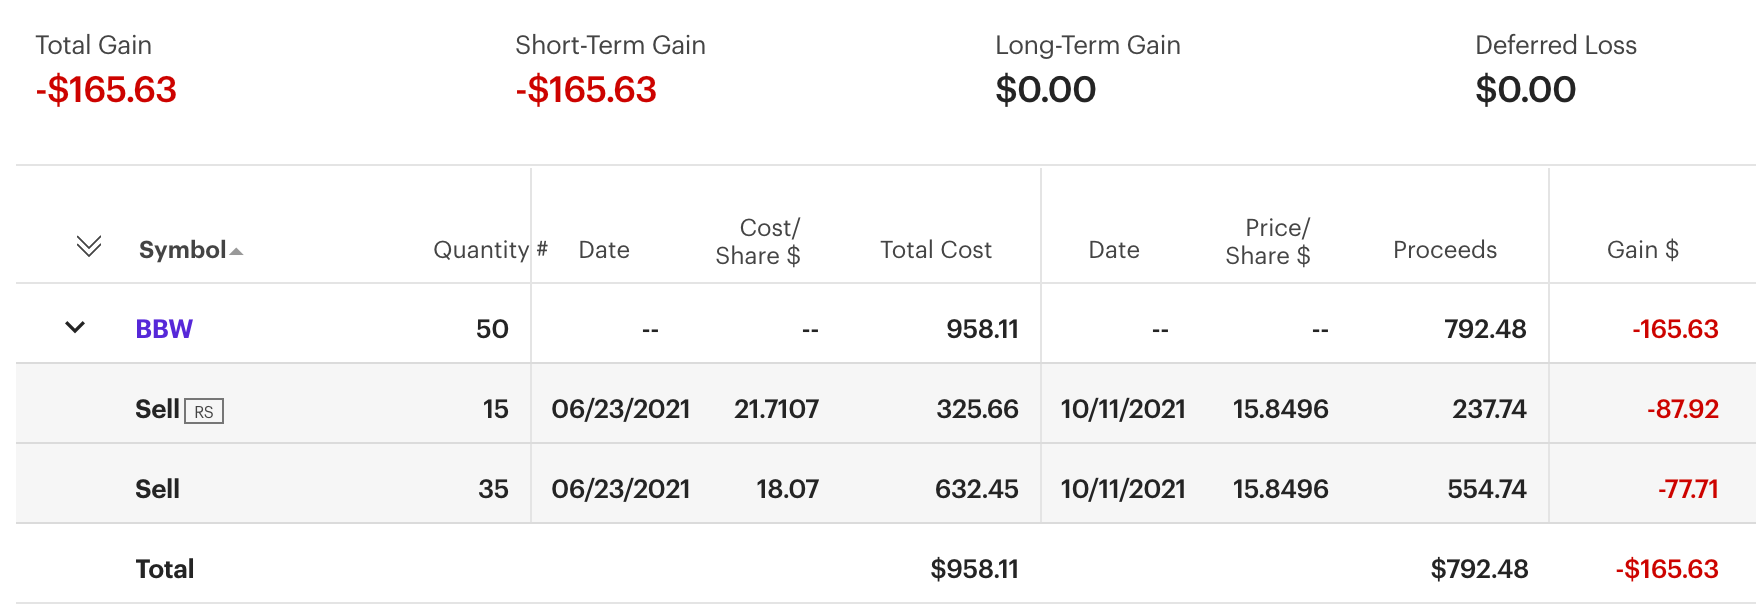Sort by Symbol column header
This screenshot has height=604, width=1756.
pyautogui.click(x=182, y=250)
